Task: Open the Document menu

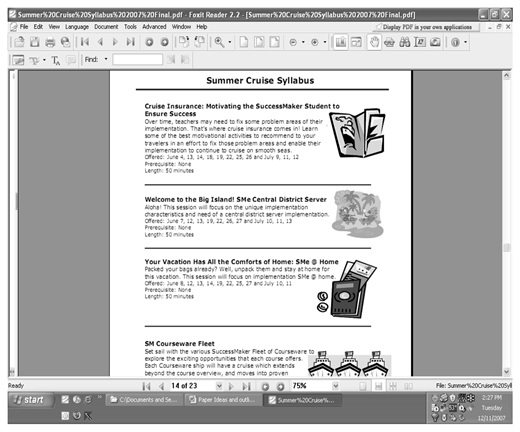Action: click(106, 27)
